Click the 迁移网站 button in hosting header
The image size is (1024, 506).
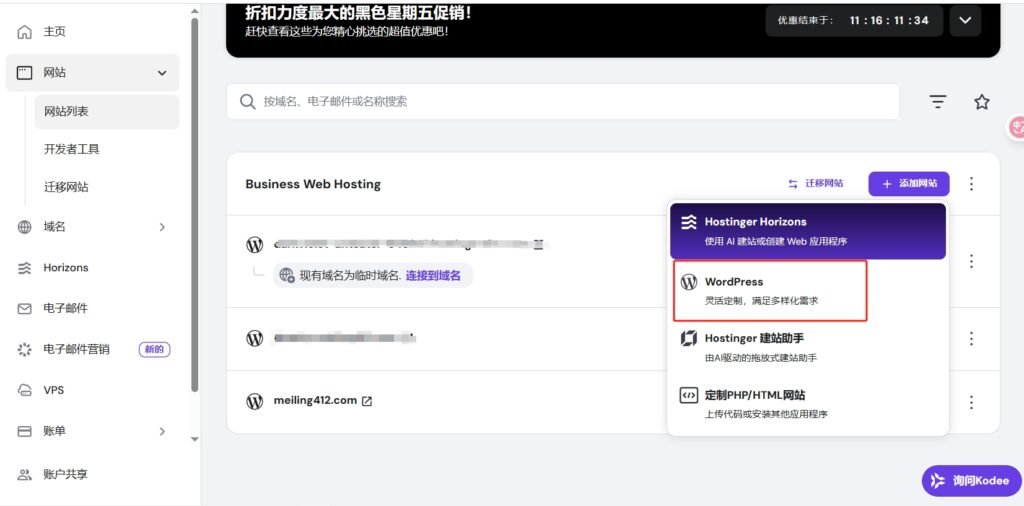pyautogui.click(x=815, y=184)
